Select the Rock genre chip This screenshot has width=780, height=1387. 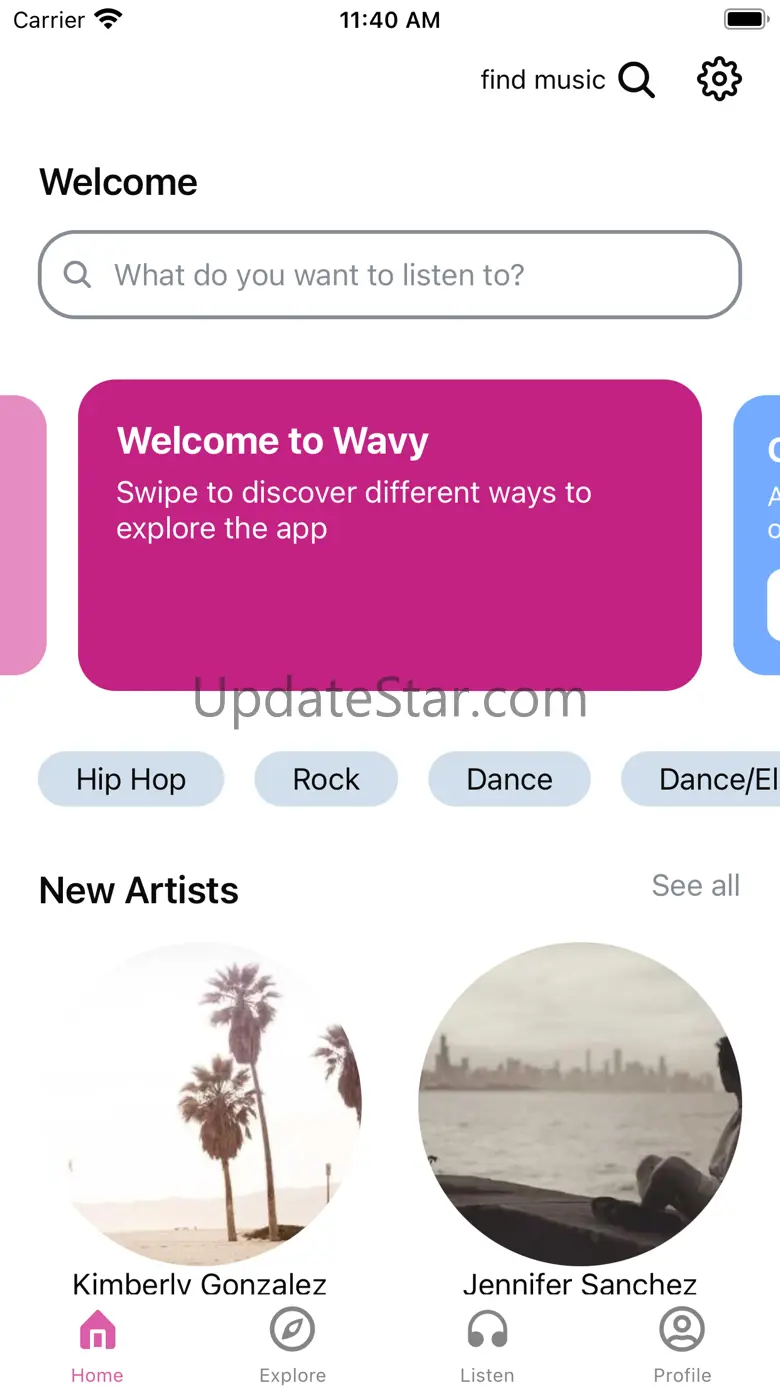click(326, 779)
